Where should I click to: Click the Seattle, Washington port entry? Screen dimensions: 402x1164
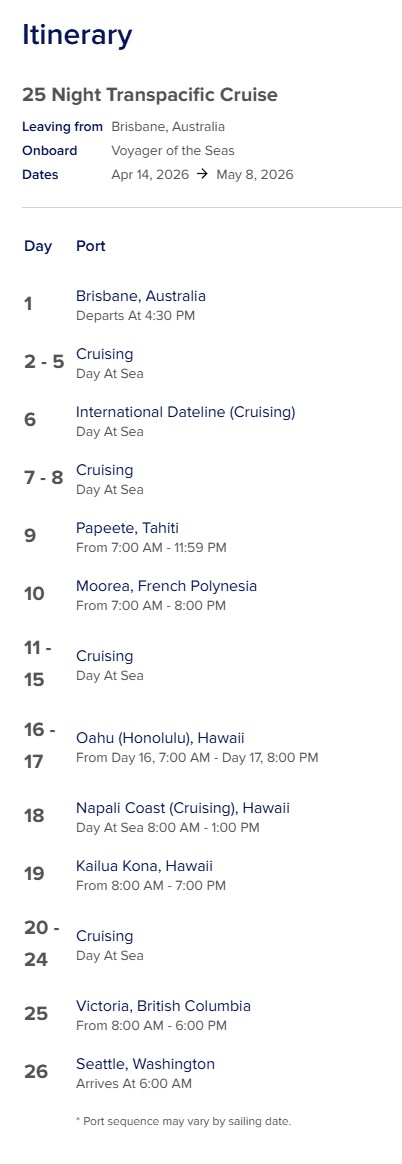pos(145,1064)
